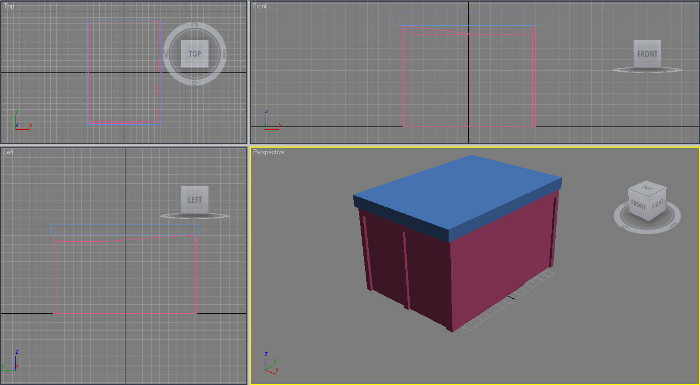Click the S compass letter on the Top ViewCube ring
The image size is (700, 385).
point(195,84)
